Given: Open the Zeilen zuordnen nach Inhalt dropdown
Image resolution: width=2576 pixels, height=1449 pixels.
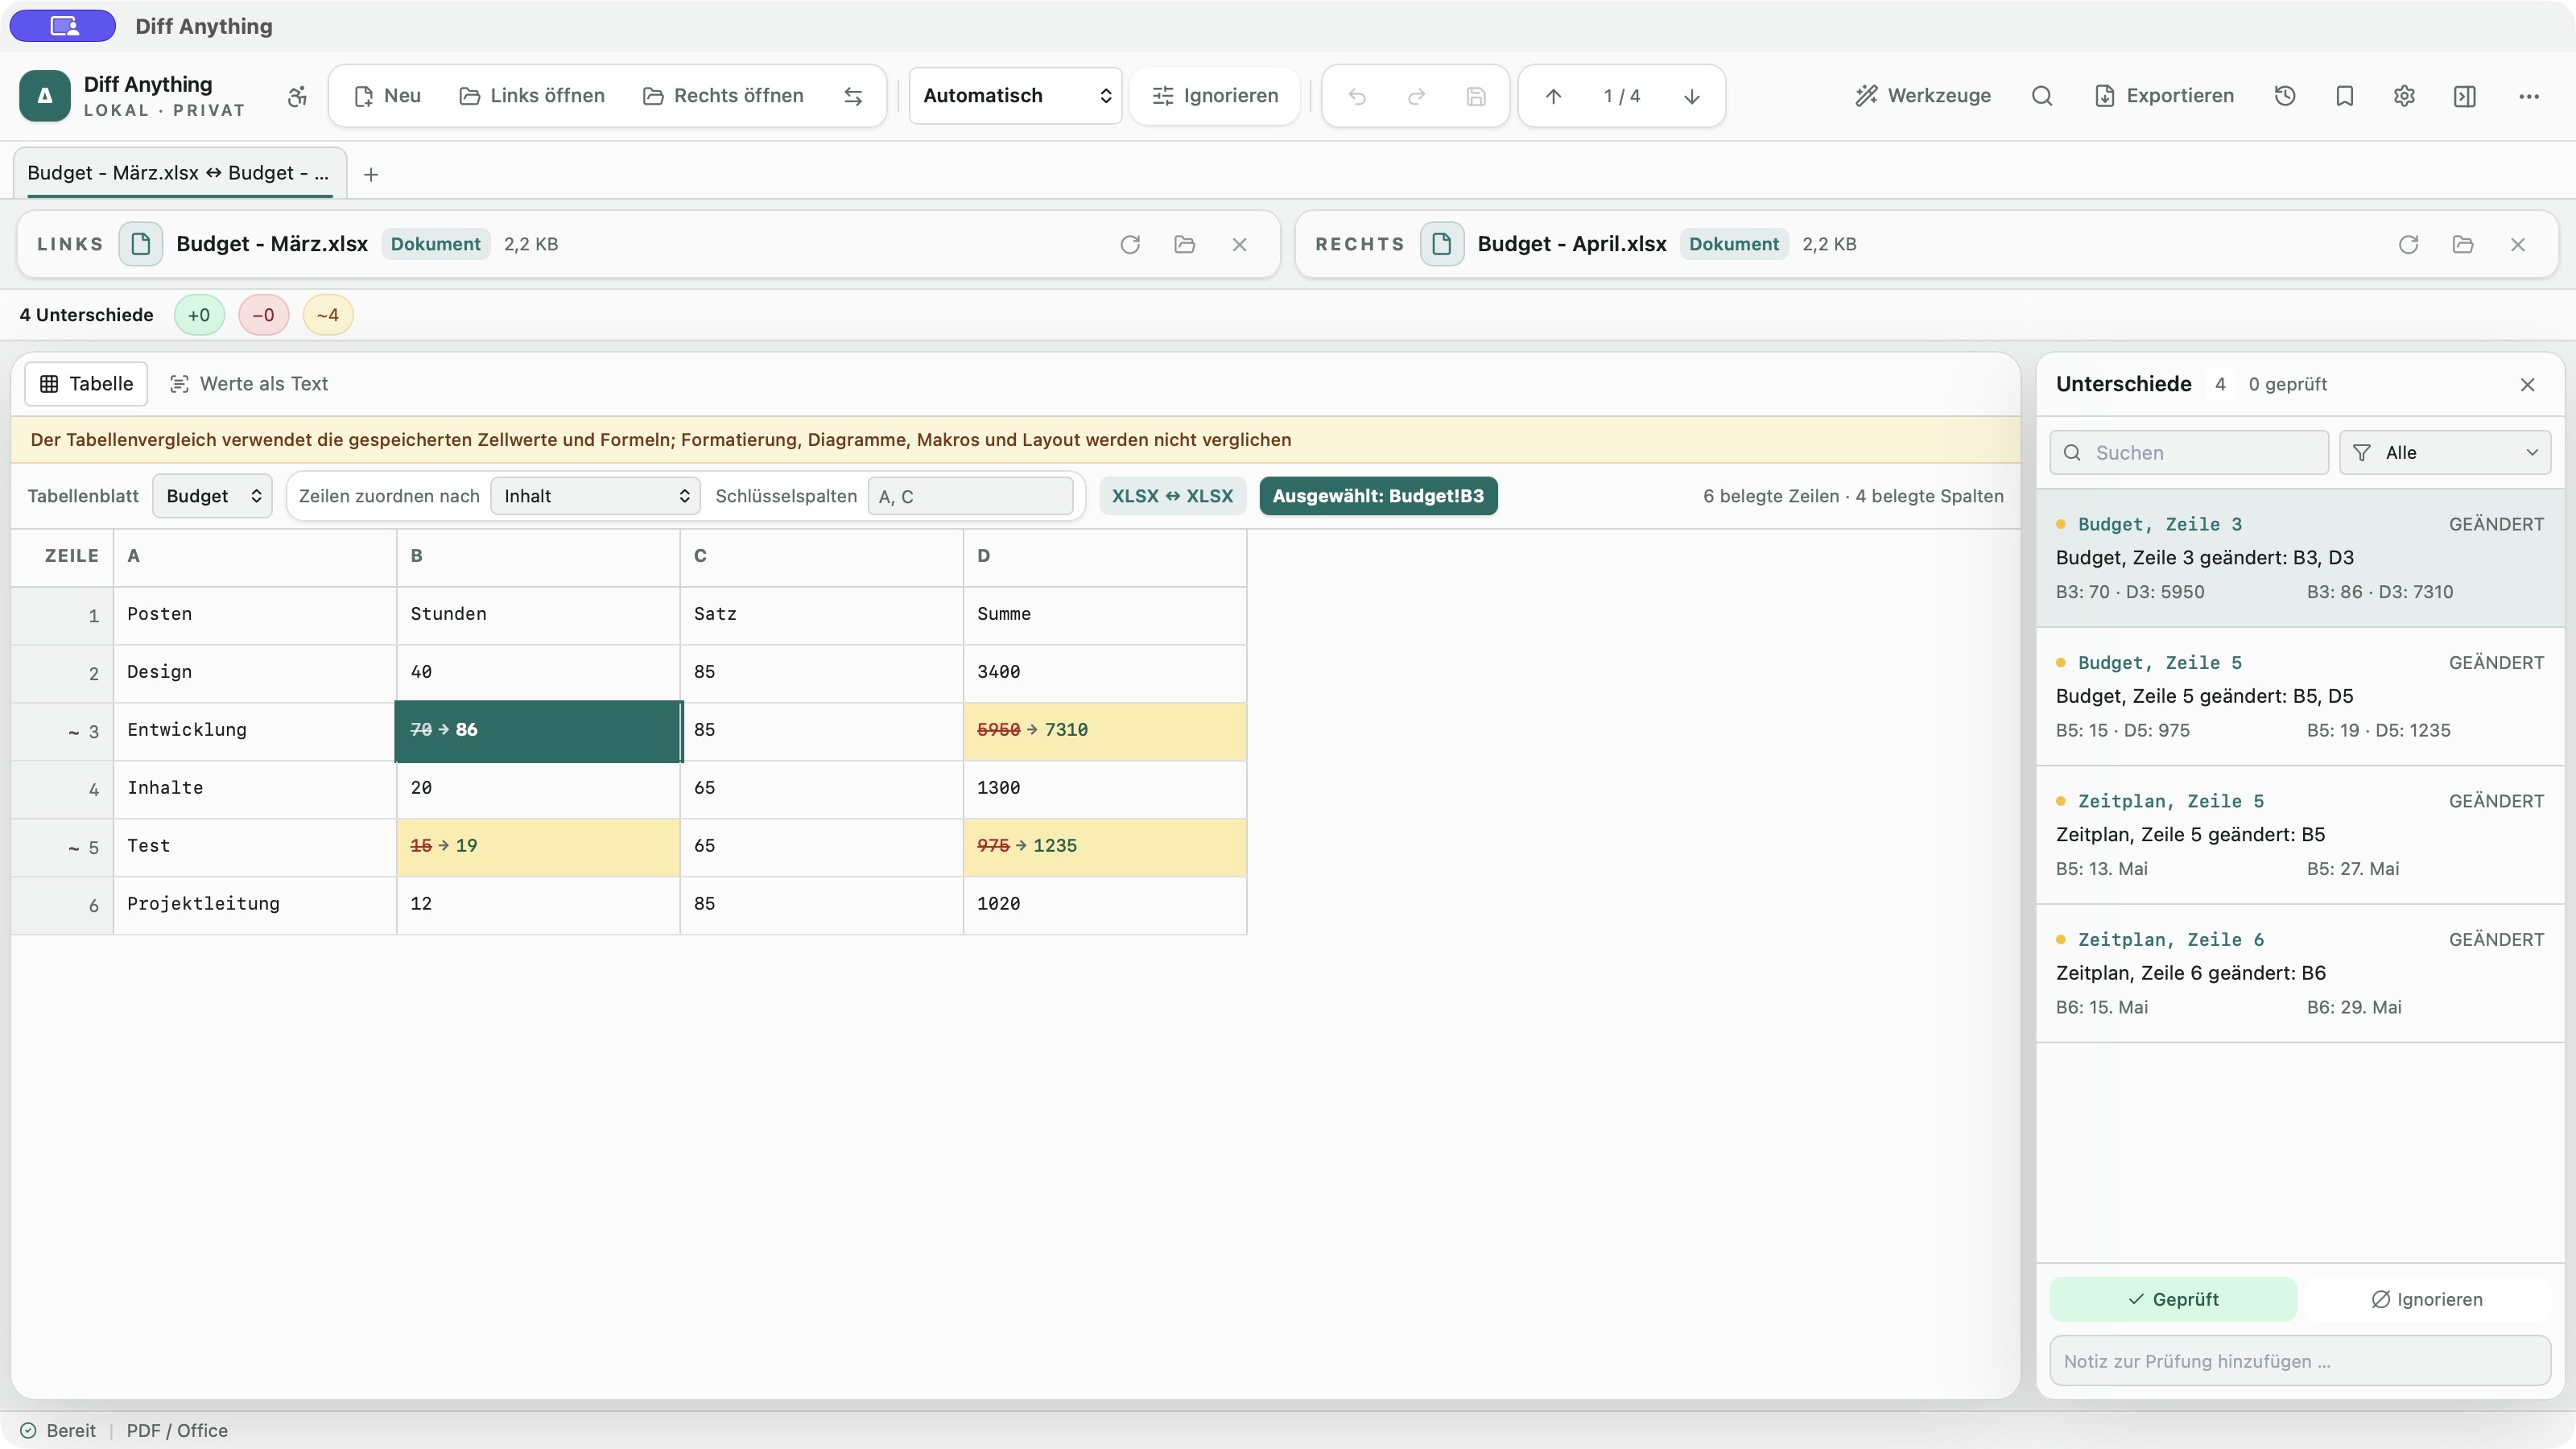Looking at the screenshot, I should tap(596, 496).
